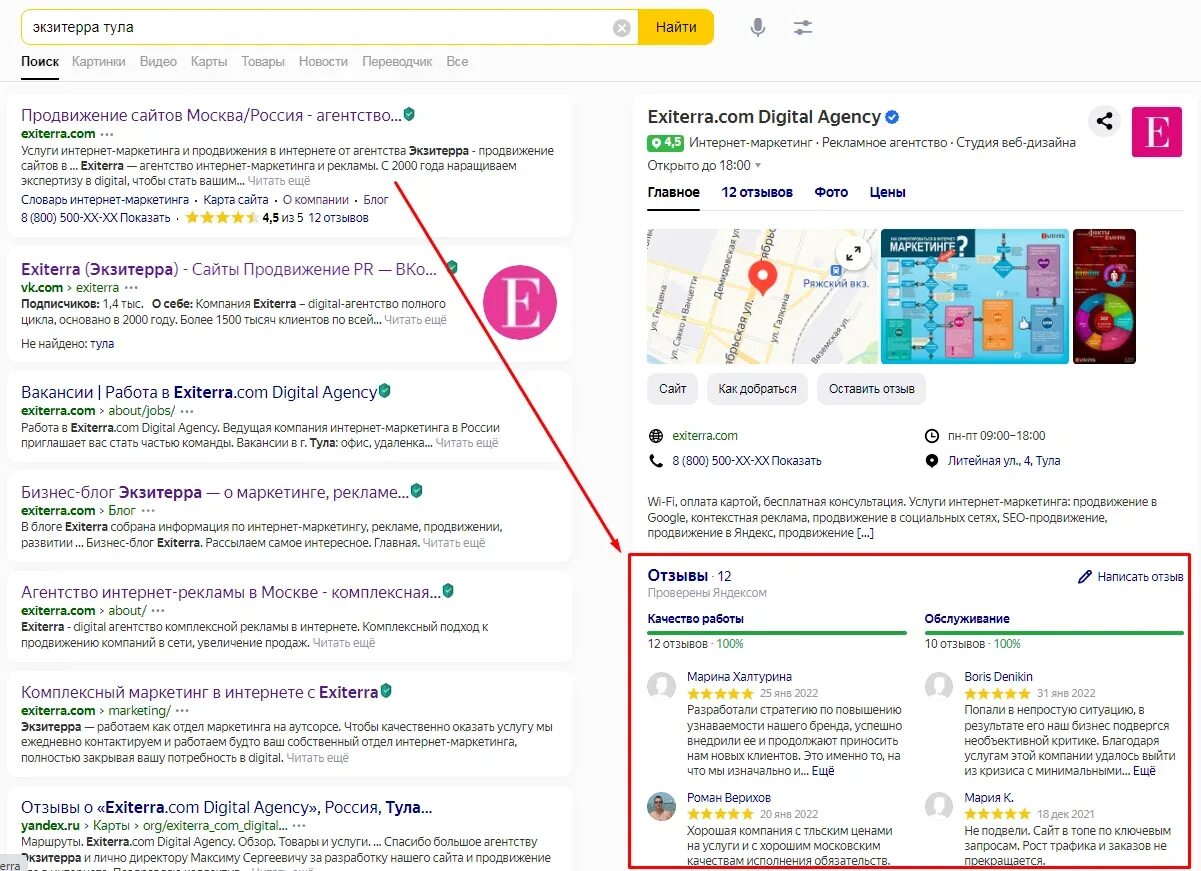Viewport: 1201px width, 871px height.
Task: Click the Качество работы green rating bar
Action: [776, 632]
